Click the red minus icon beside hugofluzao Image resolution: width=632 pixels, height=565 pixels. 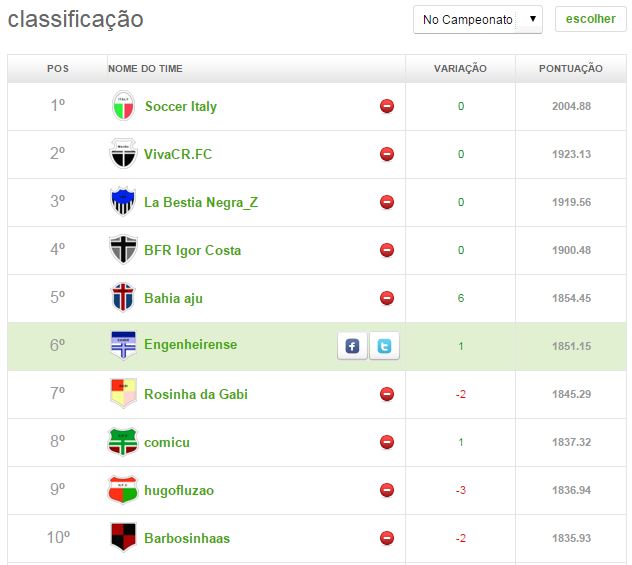point(387,490)
